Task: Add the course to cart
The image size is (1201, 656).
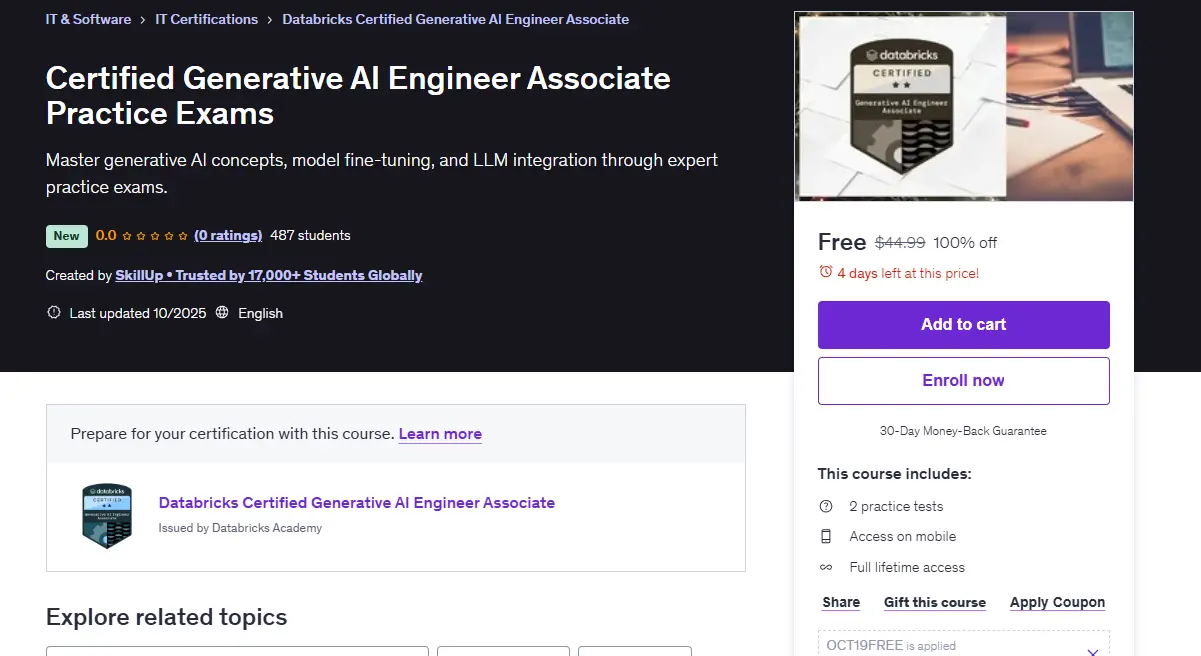Action: [964, 325]
